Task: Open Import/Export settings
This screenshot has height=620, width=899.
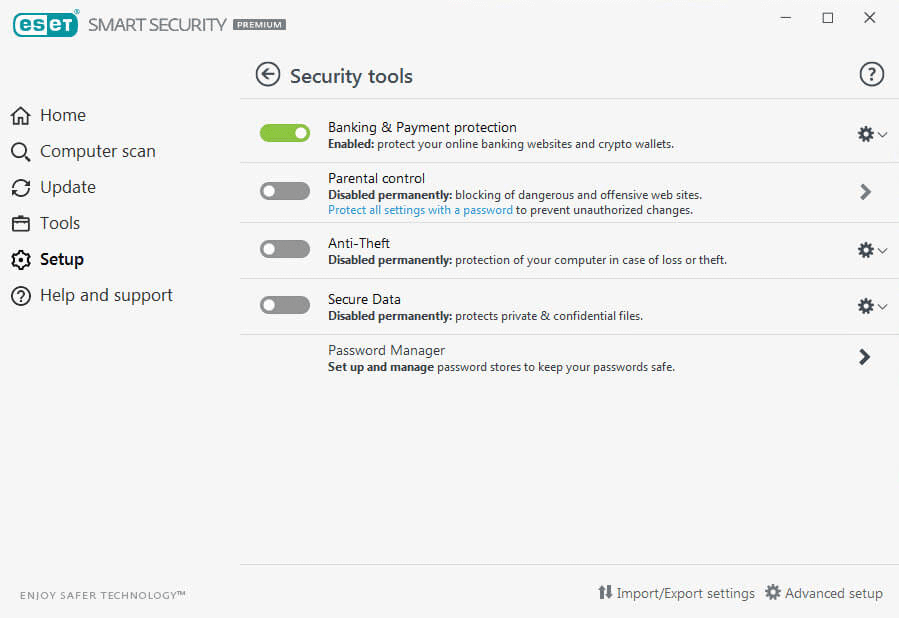Action: [685, 593]
